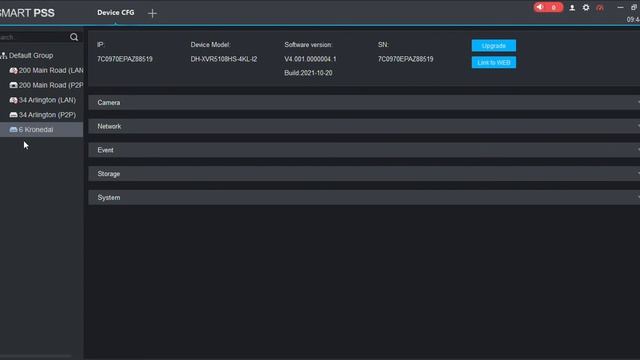Click the Link to WEB button
This screenshot has width=640, height=360.
point(493,62)
